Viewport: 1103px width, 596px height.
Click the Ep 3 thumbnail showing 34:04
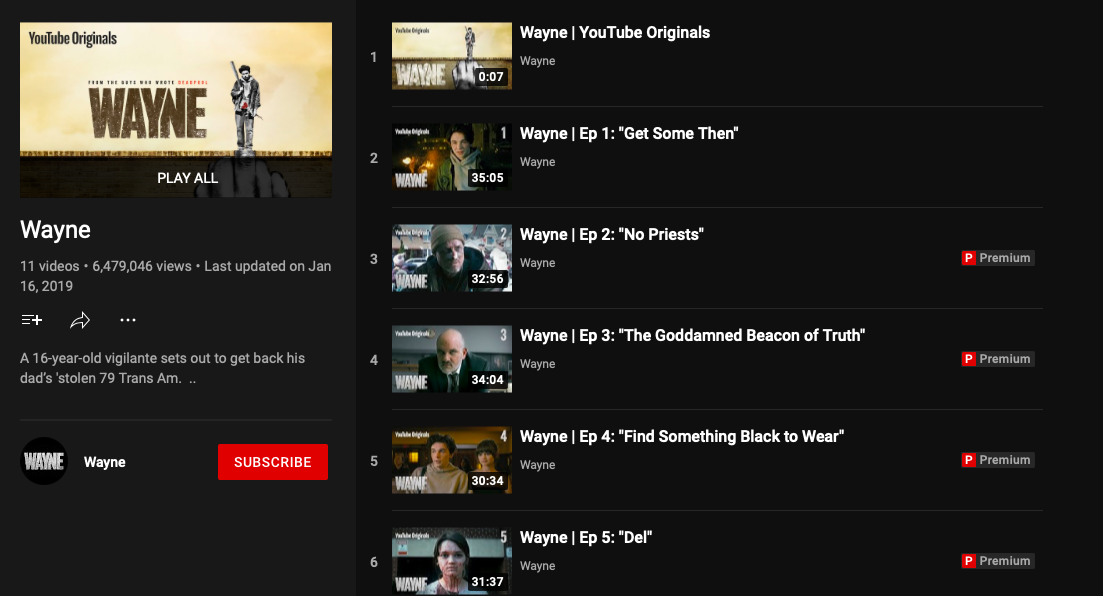pos(452,359)
